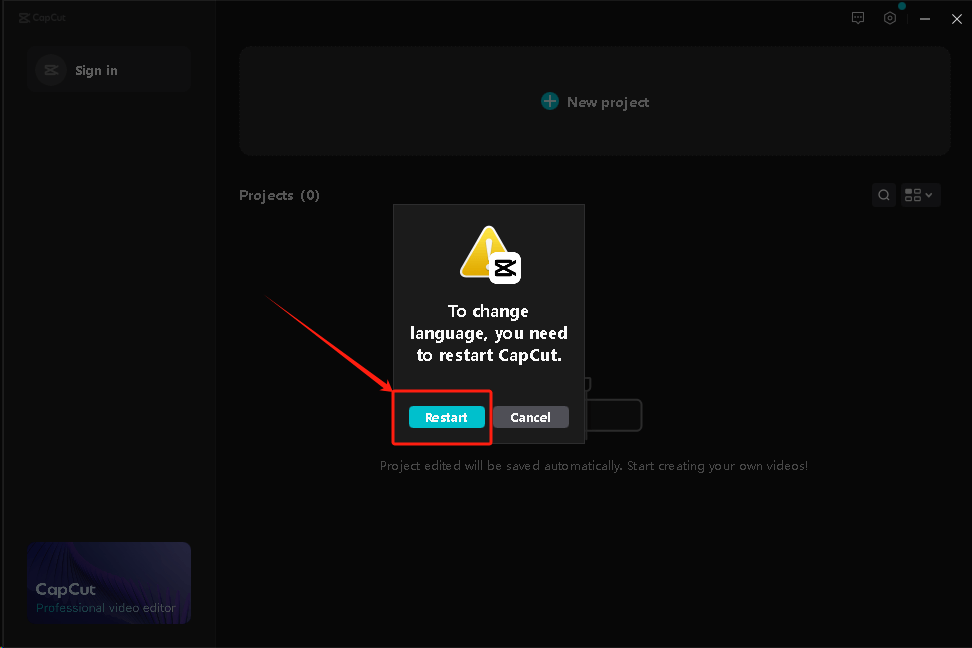Open the CapCut Professional video editor banner
This screenshot has height=648, width=972.
click(109, 582)
